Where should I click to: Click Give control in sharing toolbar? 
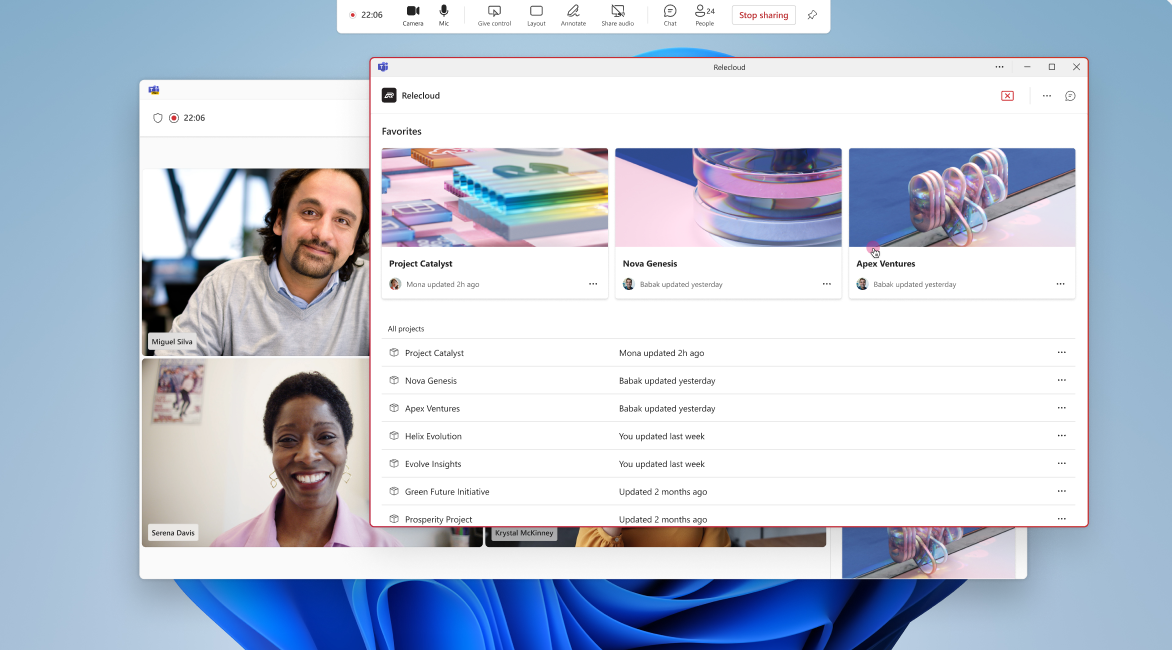click(x=494, y=15)
